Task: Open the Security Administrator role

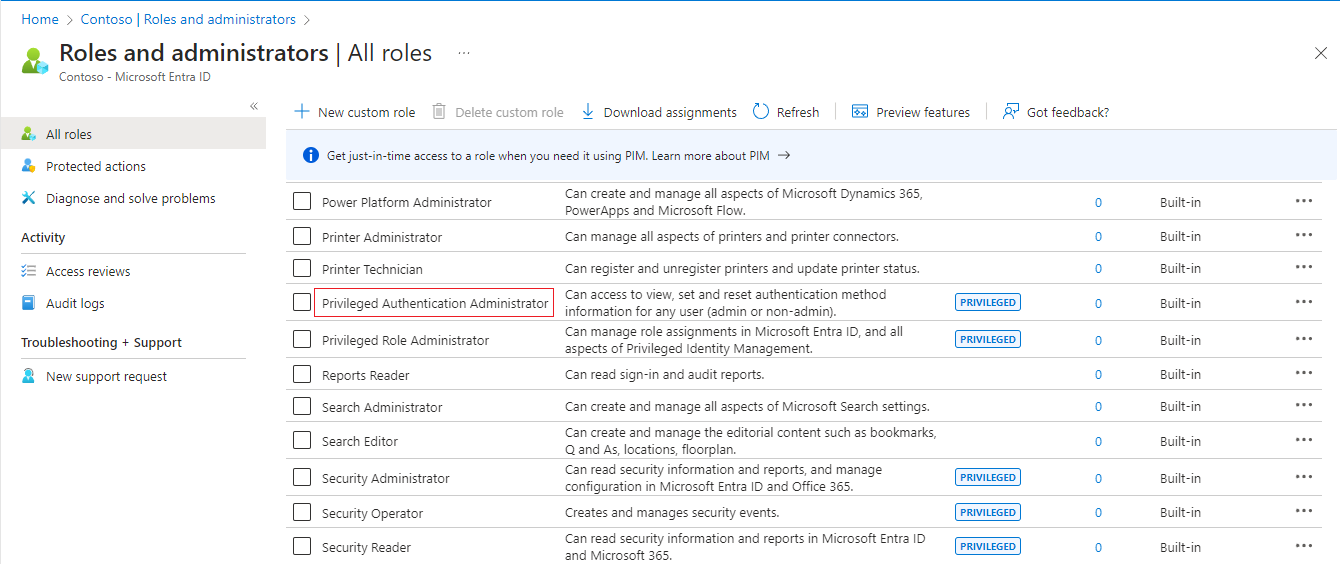Action: click(386, 478)
